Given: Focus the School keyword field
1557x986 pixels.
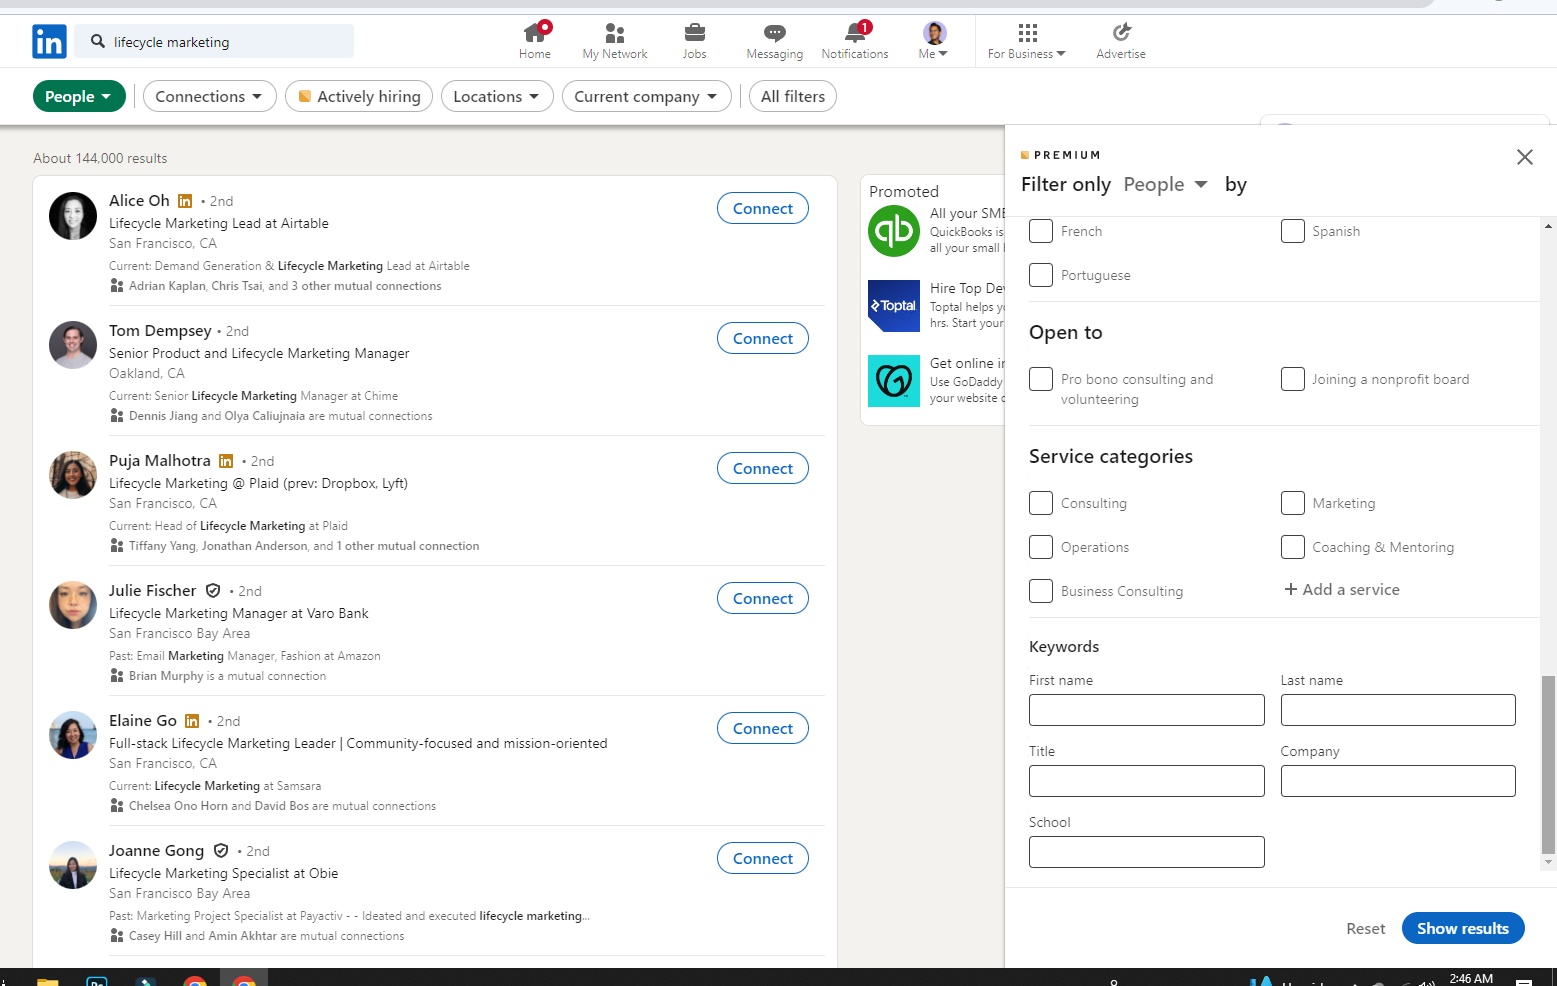Looking at the screenshot, I should coord(1147,852).
